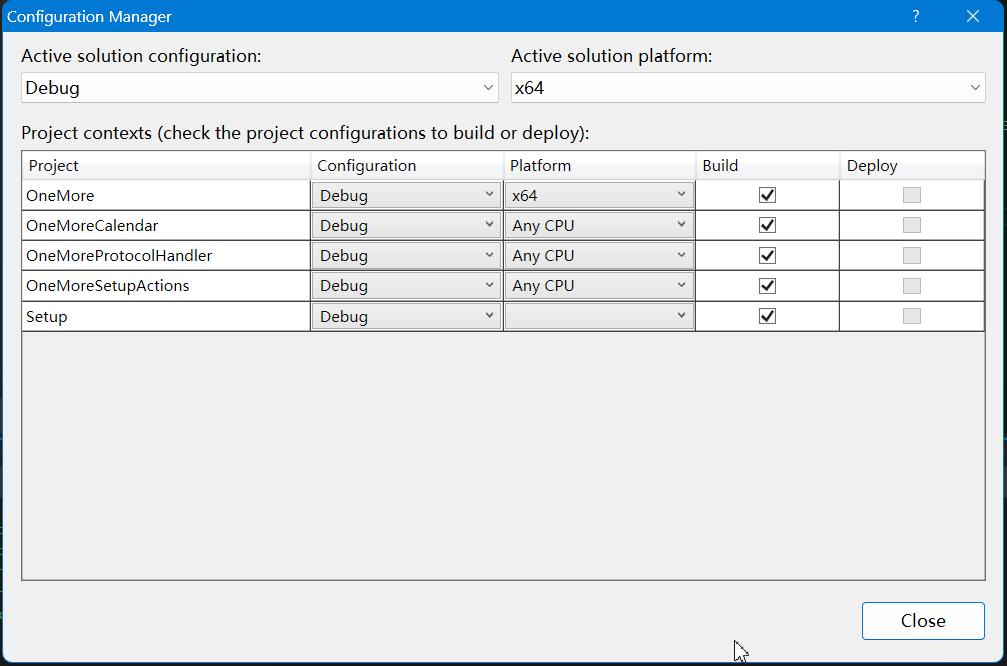This screenshot has height=666, width=1007.
Task: Open Active solution platform dropdown
Action: [x=748, y=87]
